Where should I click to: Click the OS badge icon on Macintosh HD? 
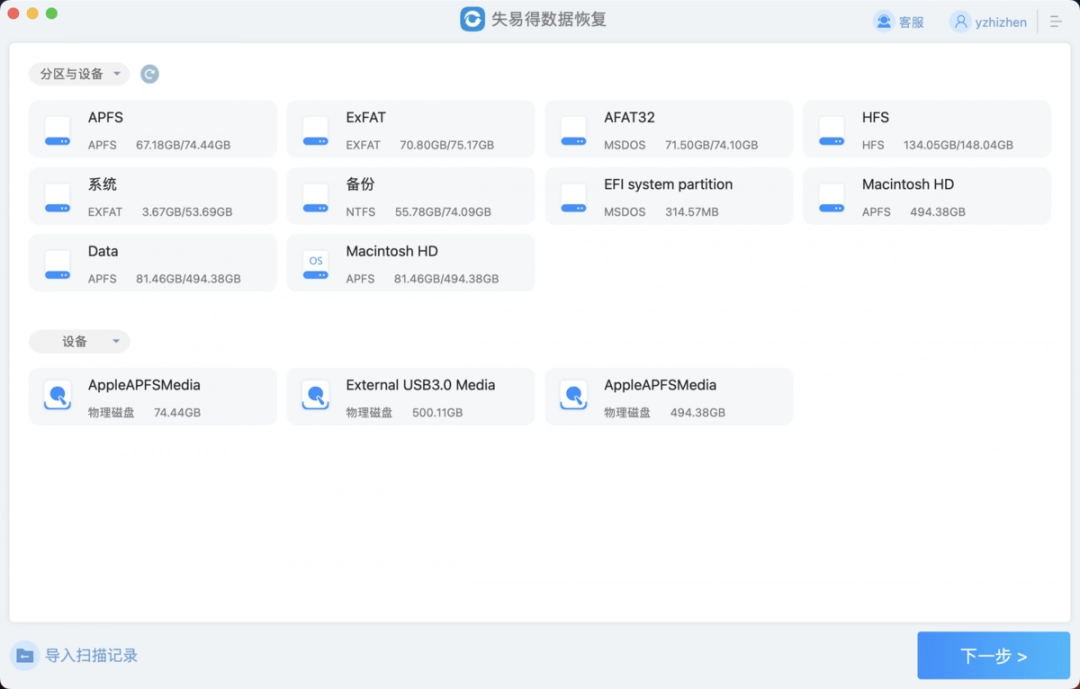(x=315, y=261)
